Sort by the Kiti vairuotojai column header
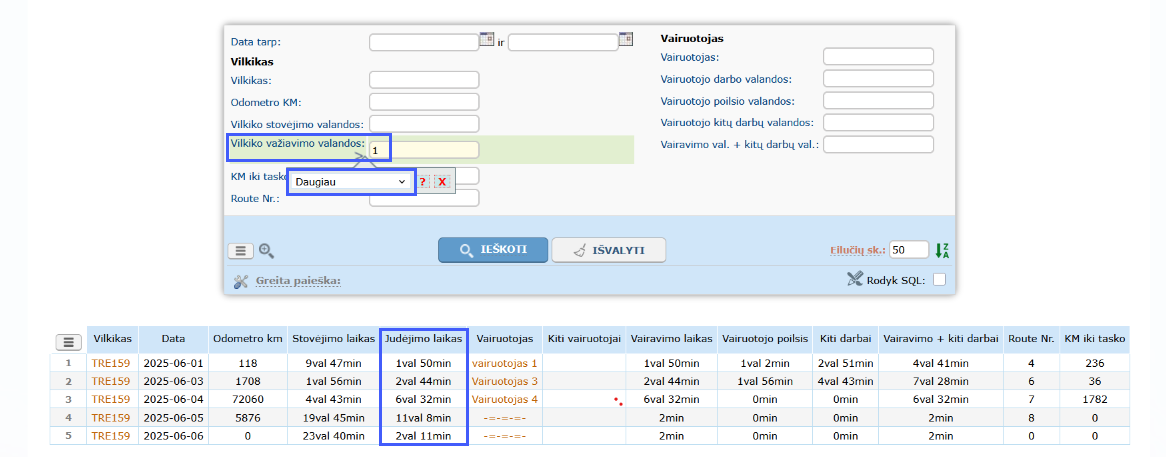 tap(583, 339)
